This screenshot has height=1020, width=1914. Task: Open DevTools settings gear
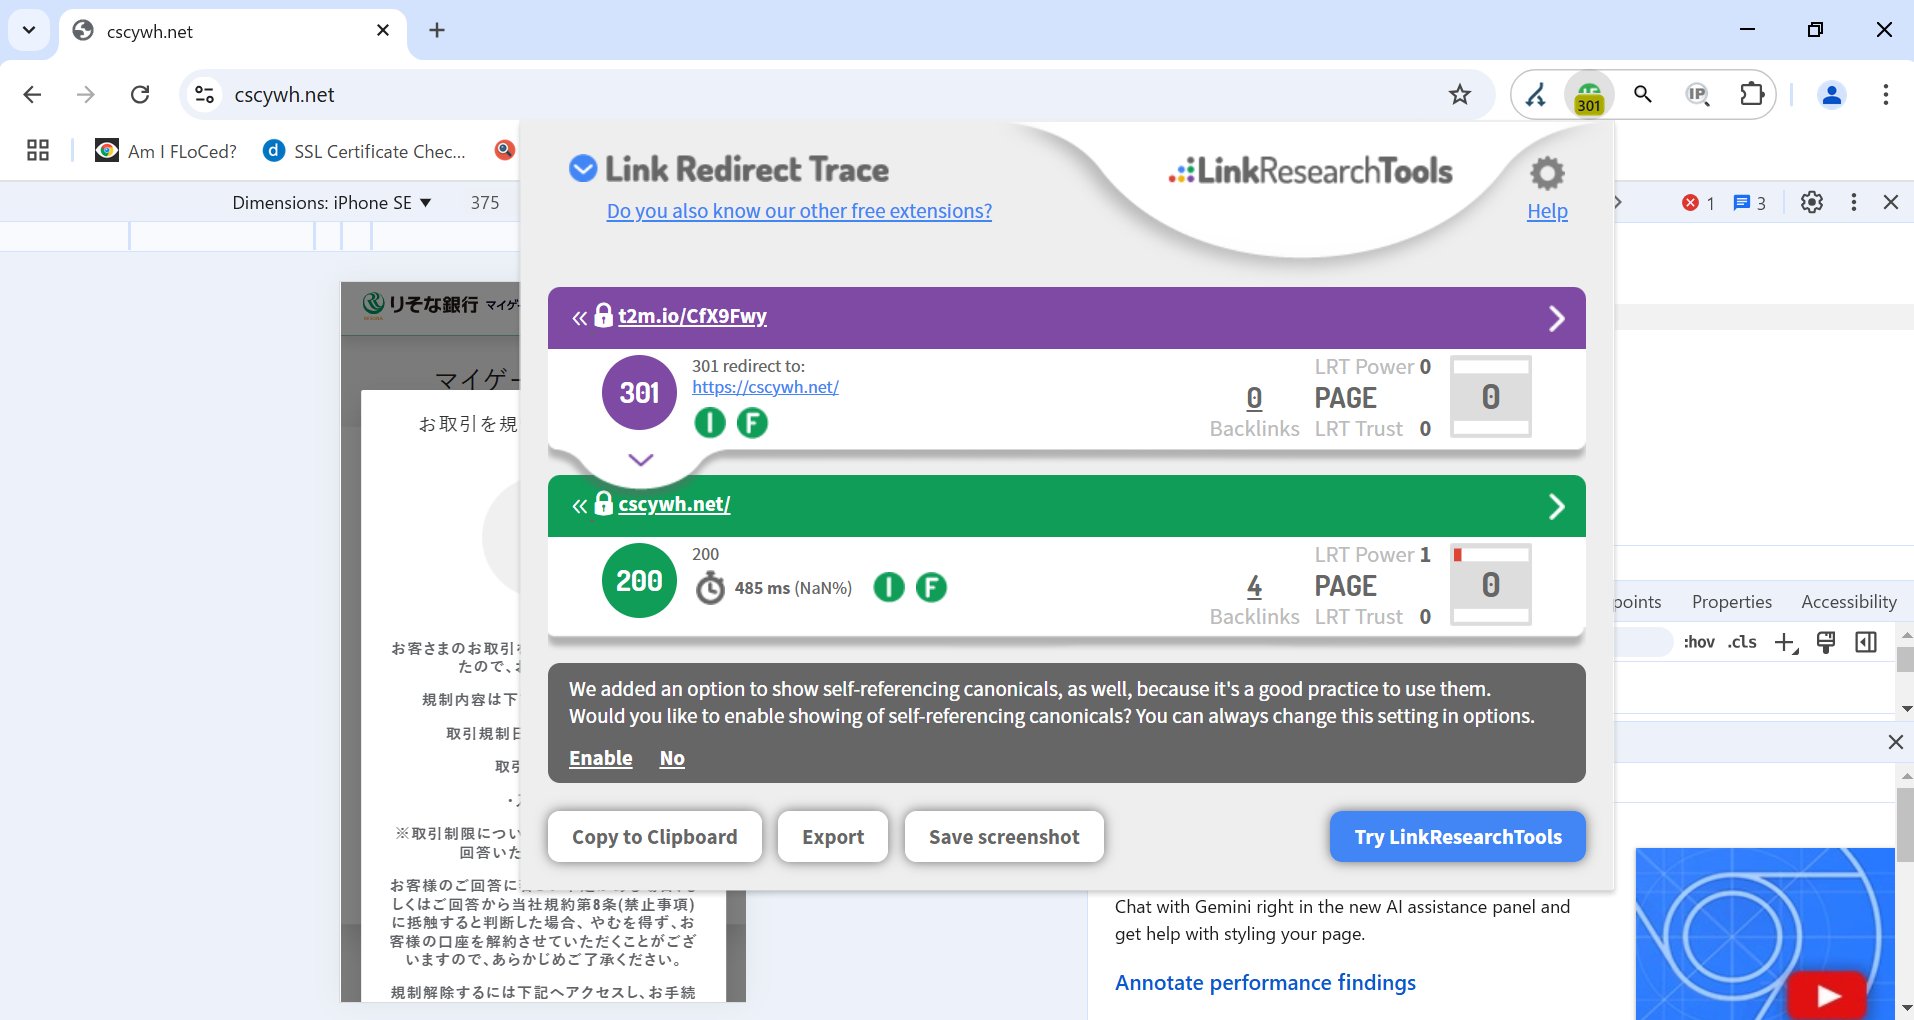tap(1812, 203)
